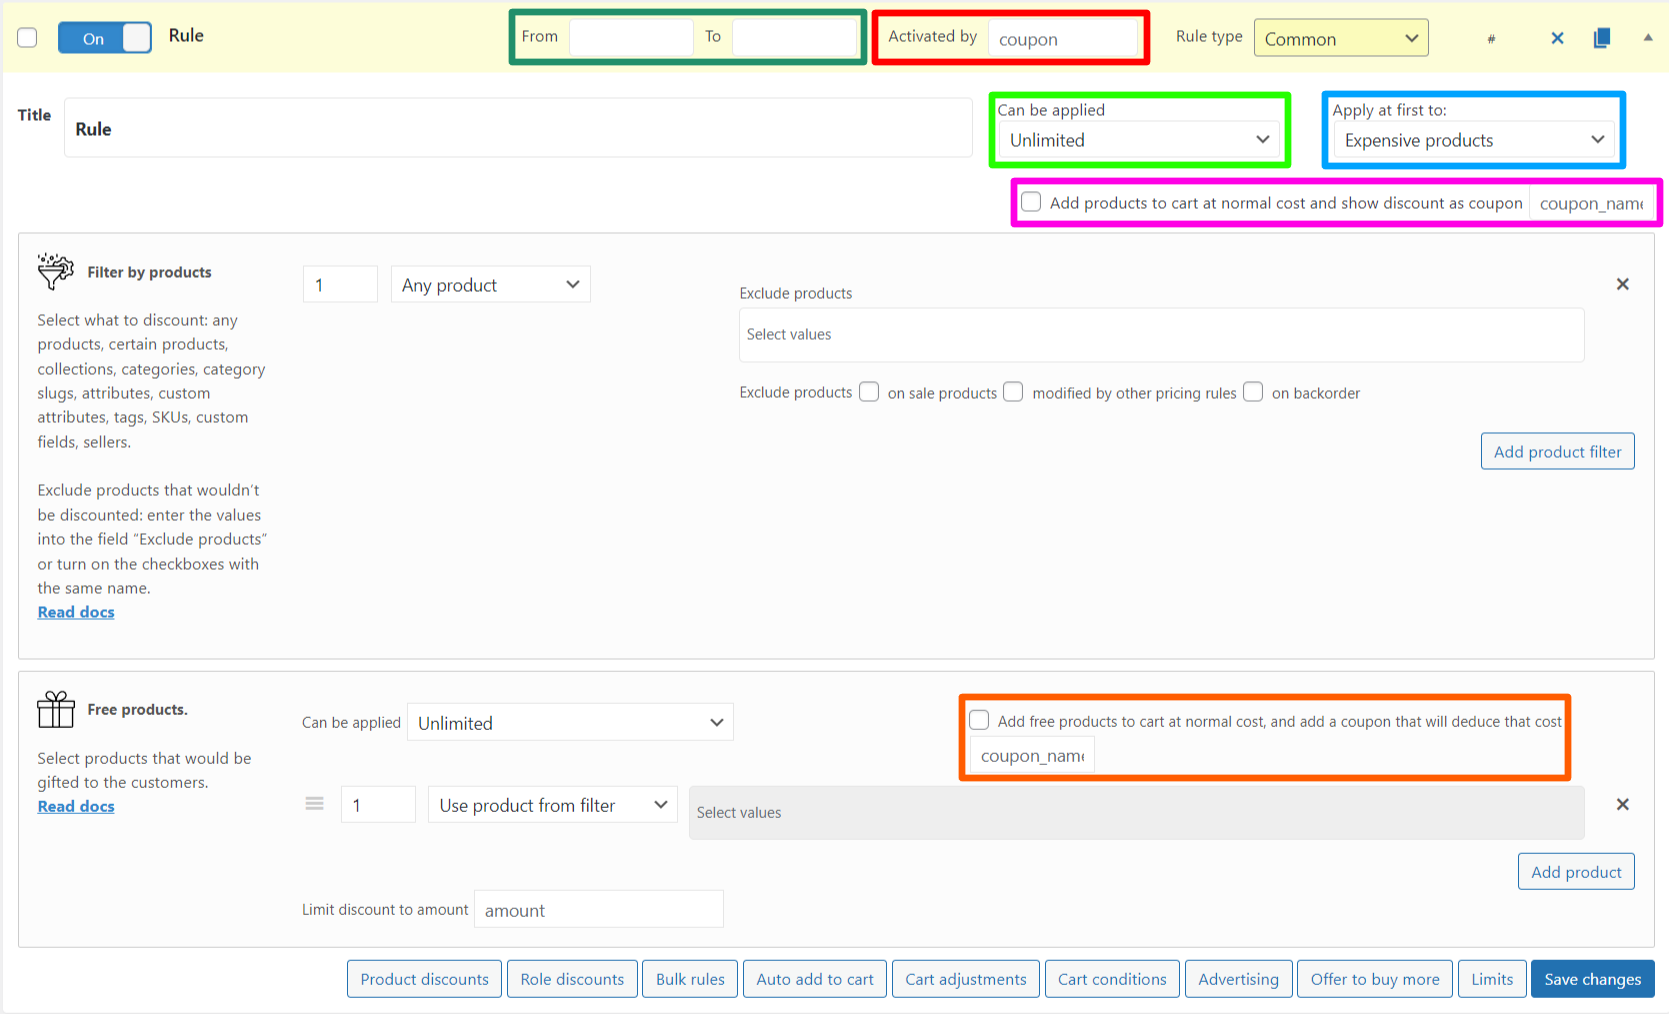
Task: Focus the top coupon_name field
Action: coord(1591,203)
